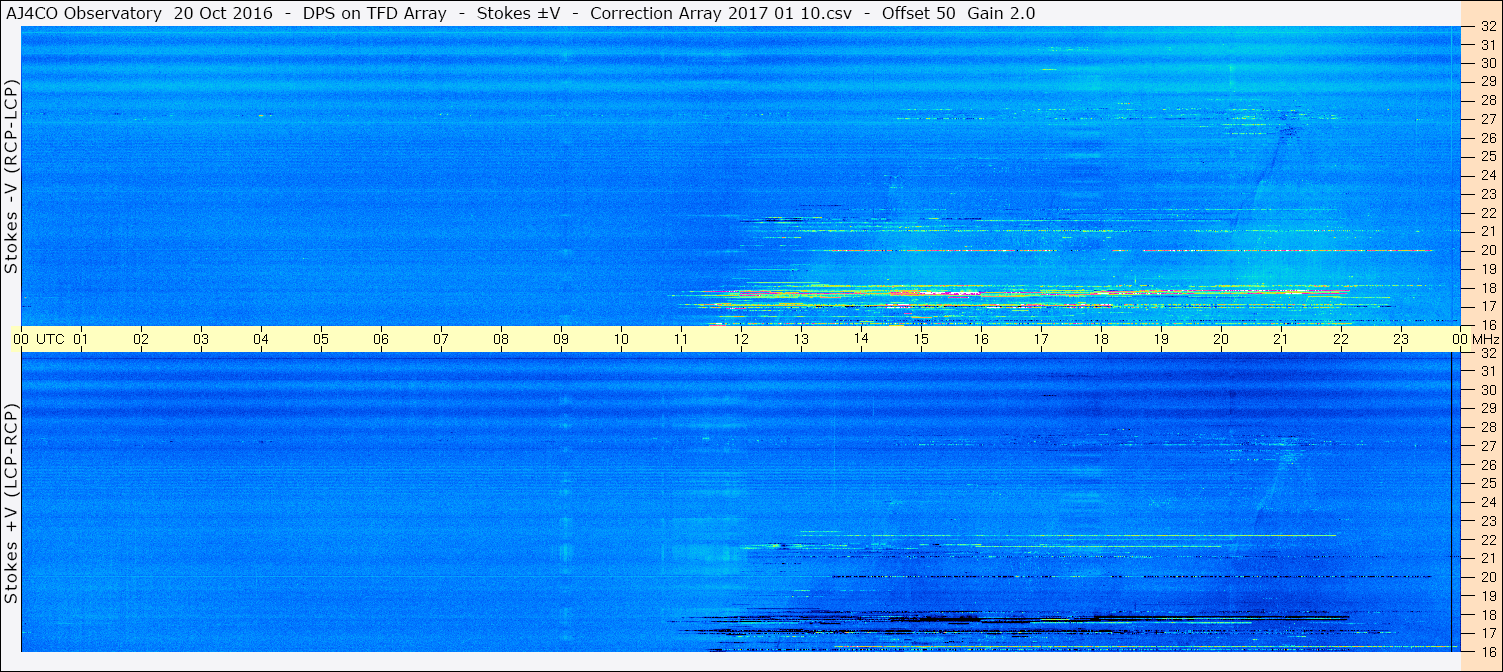Select the 01 hour tick on the time axis

point(81,339)
